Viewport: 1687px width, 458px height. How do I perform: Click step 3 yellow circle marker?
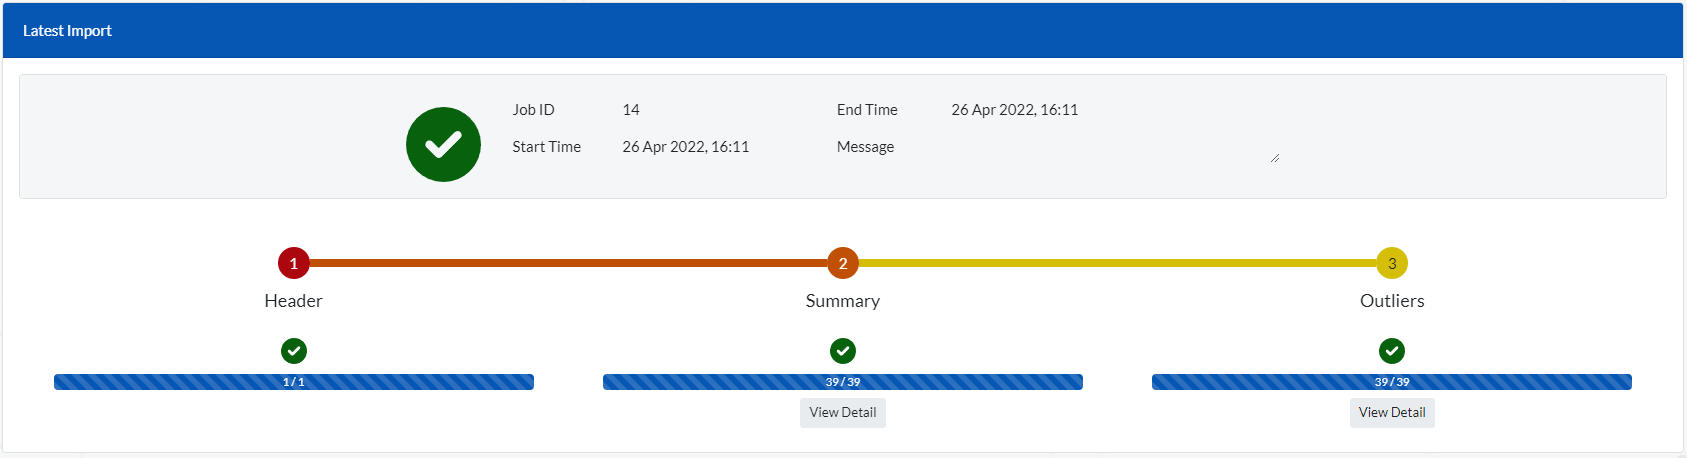1392,264
